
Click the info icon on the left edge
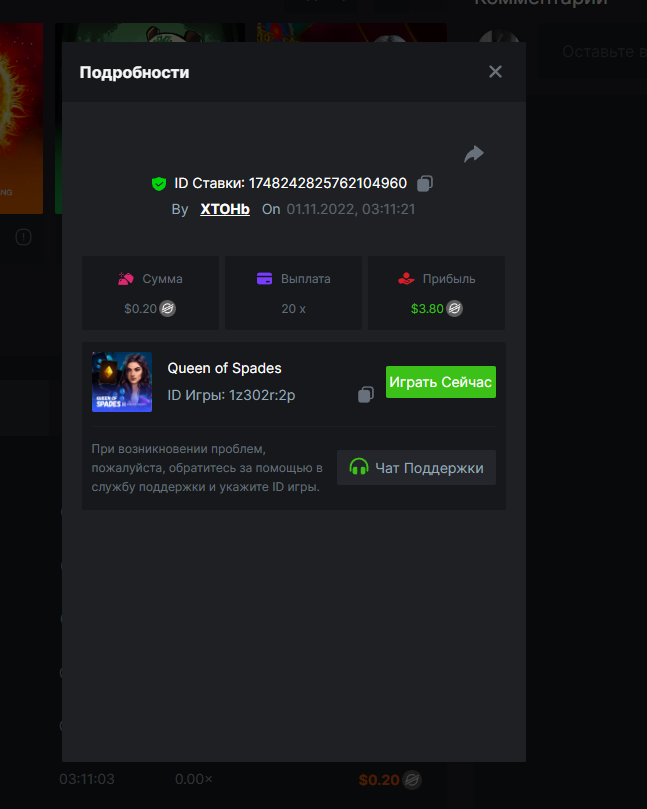(x=24, y=237)
